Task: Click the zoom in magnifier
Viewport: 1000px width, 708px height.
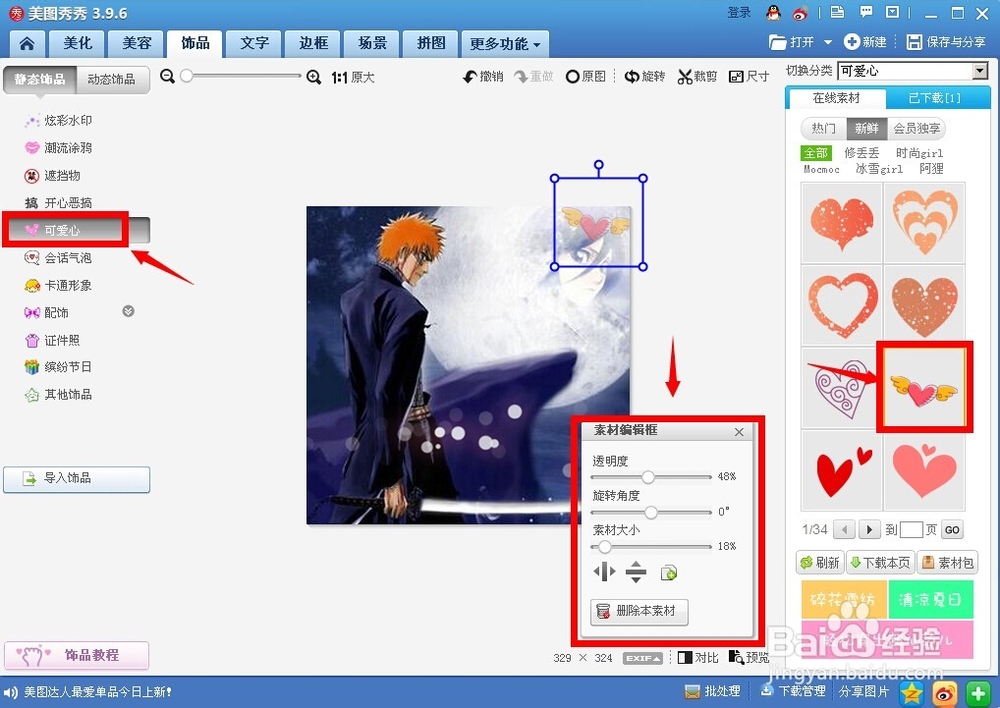Action: tap(313, 77)
